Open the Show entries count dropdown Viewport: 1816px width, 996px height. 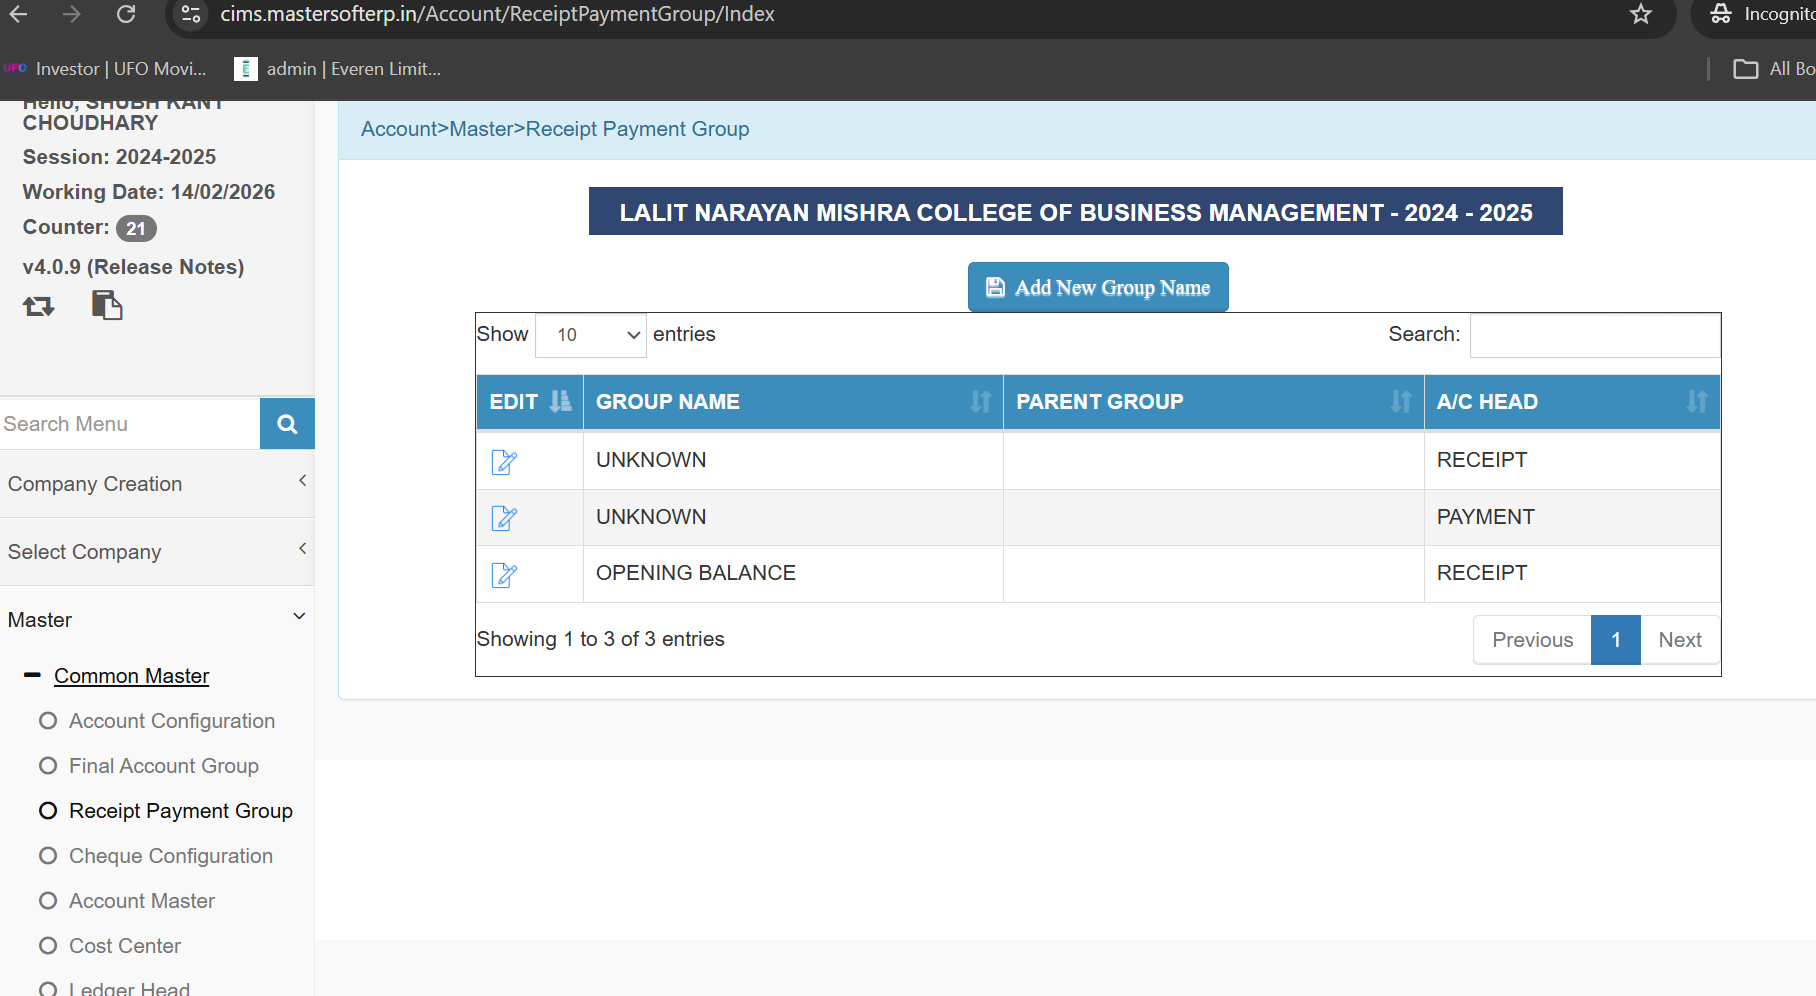click(x=591, y=335)
